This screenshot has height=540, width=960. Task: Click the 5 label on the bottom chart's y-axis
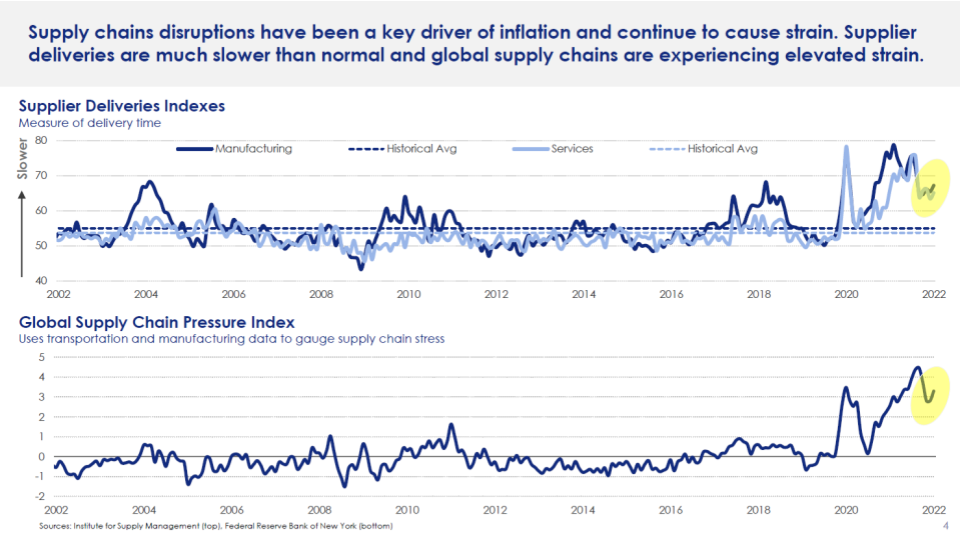[43, 357]
